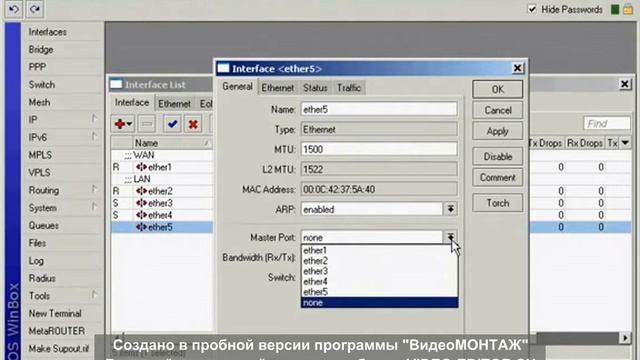Click the Comment button
640x360 pixels.
[498, 178]
